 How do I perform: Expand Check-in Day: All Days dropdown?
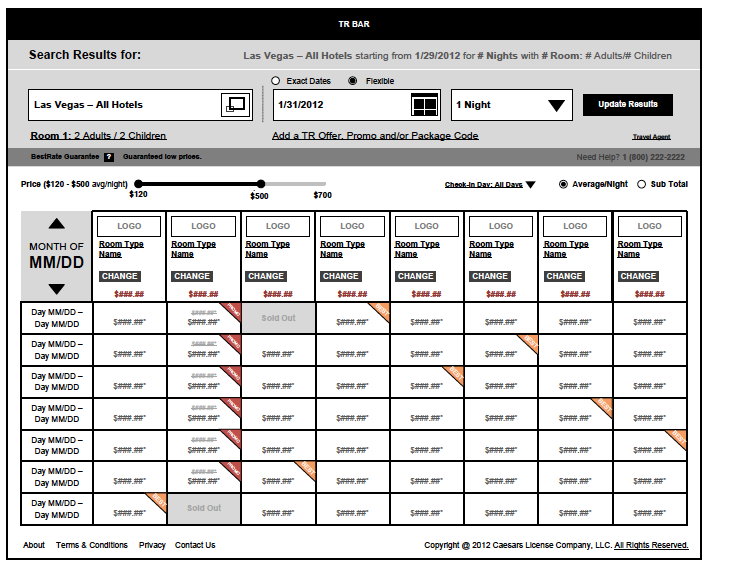(490, 185)
